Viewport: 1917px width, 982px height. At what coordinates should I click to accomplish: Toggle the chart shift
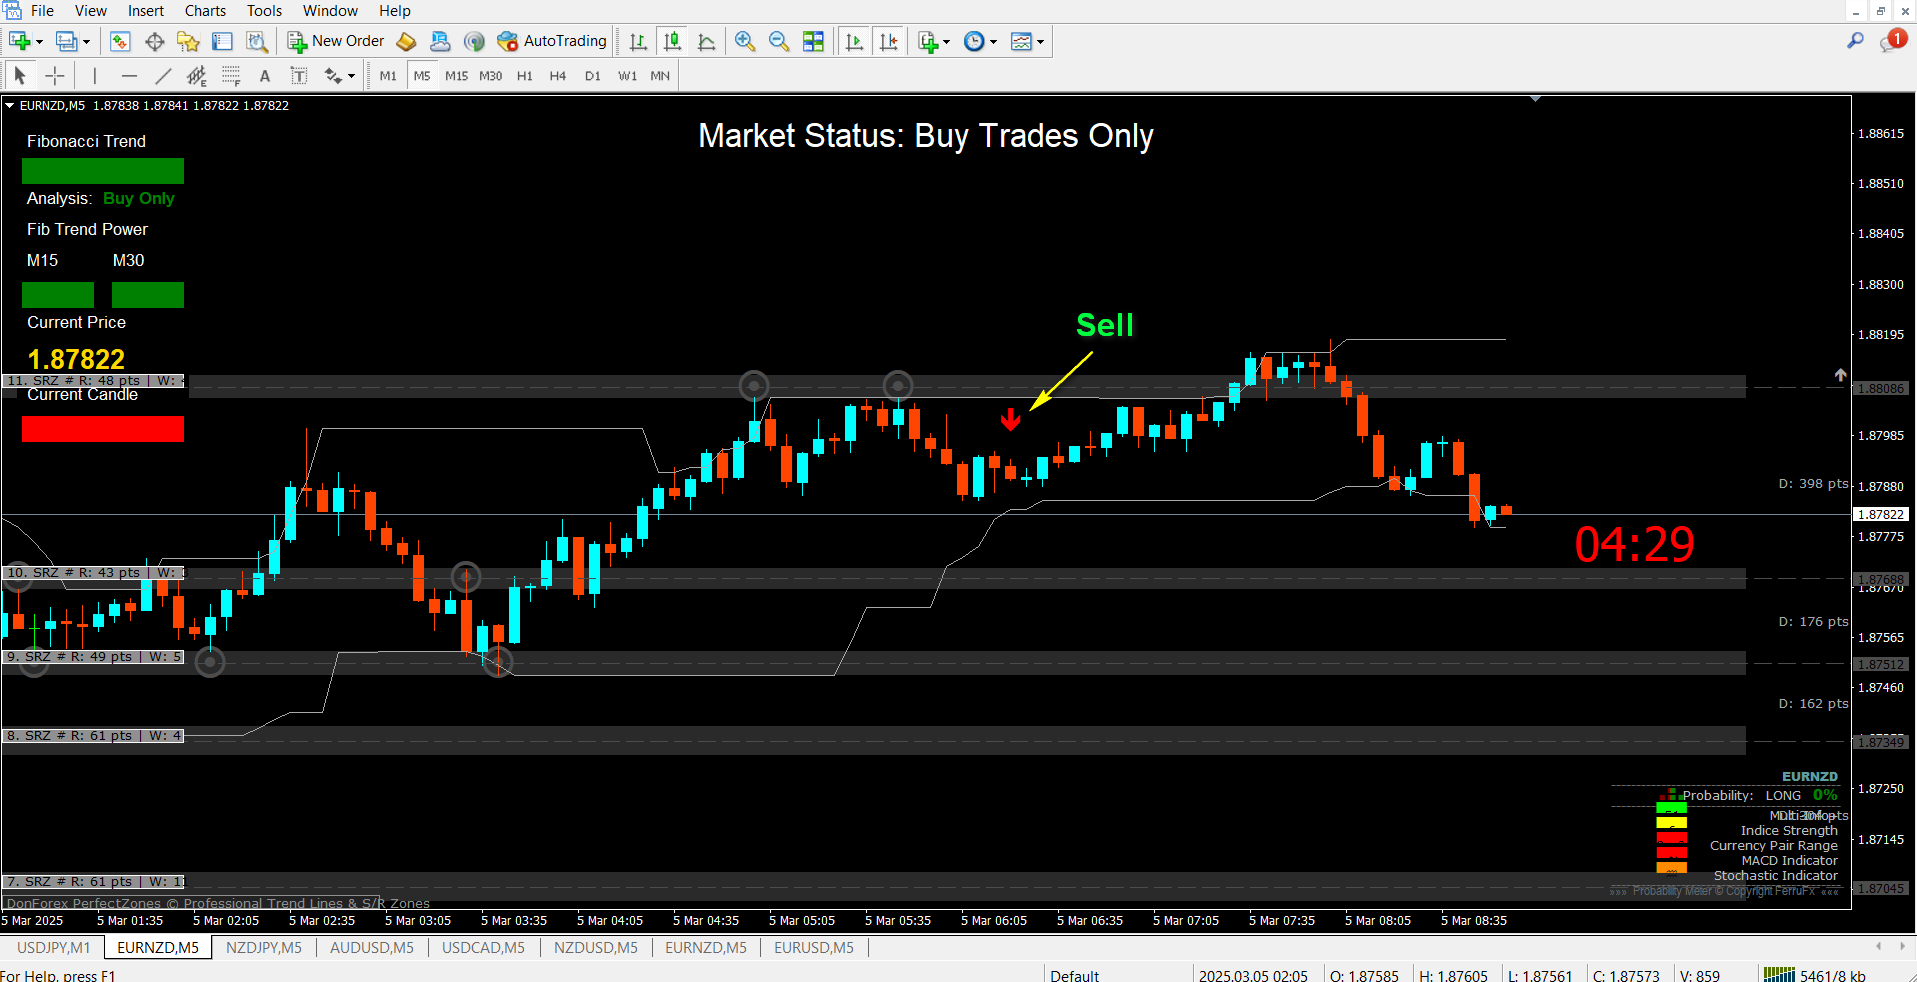(889, 41)
